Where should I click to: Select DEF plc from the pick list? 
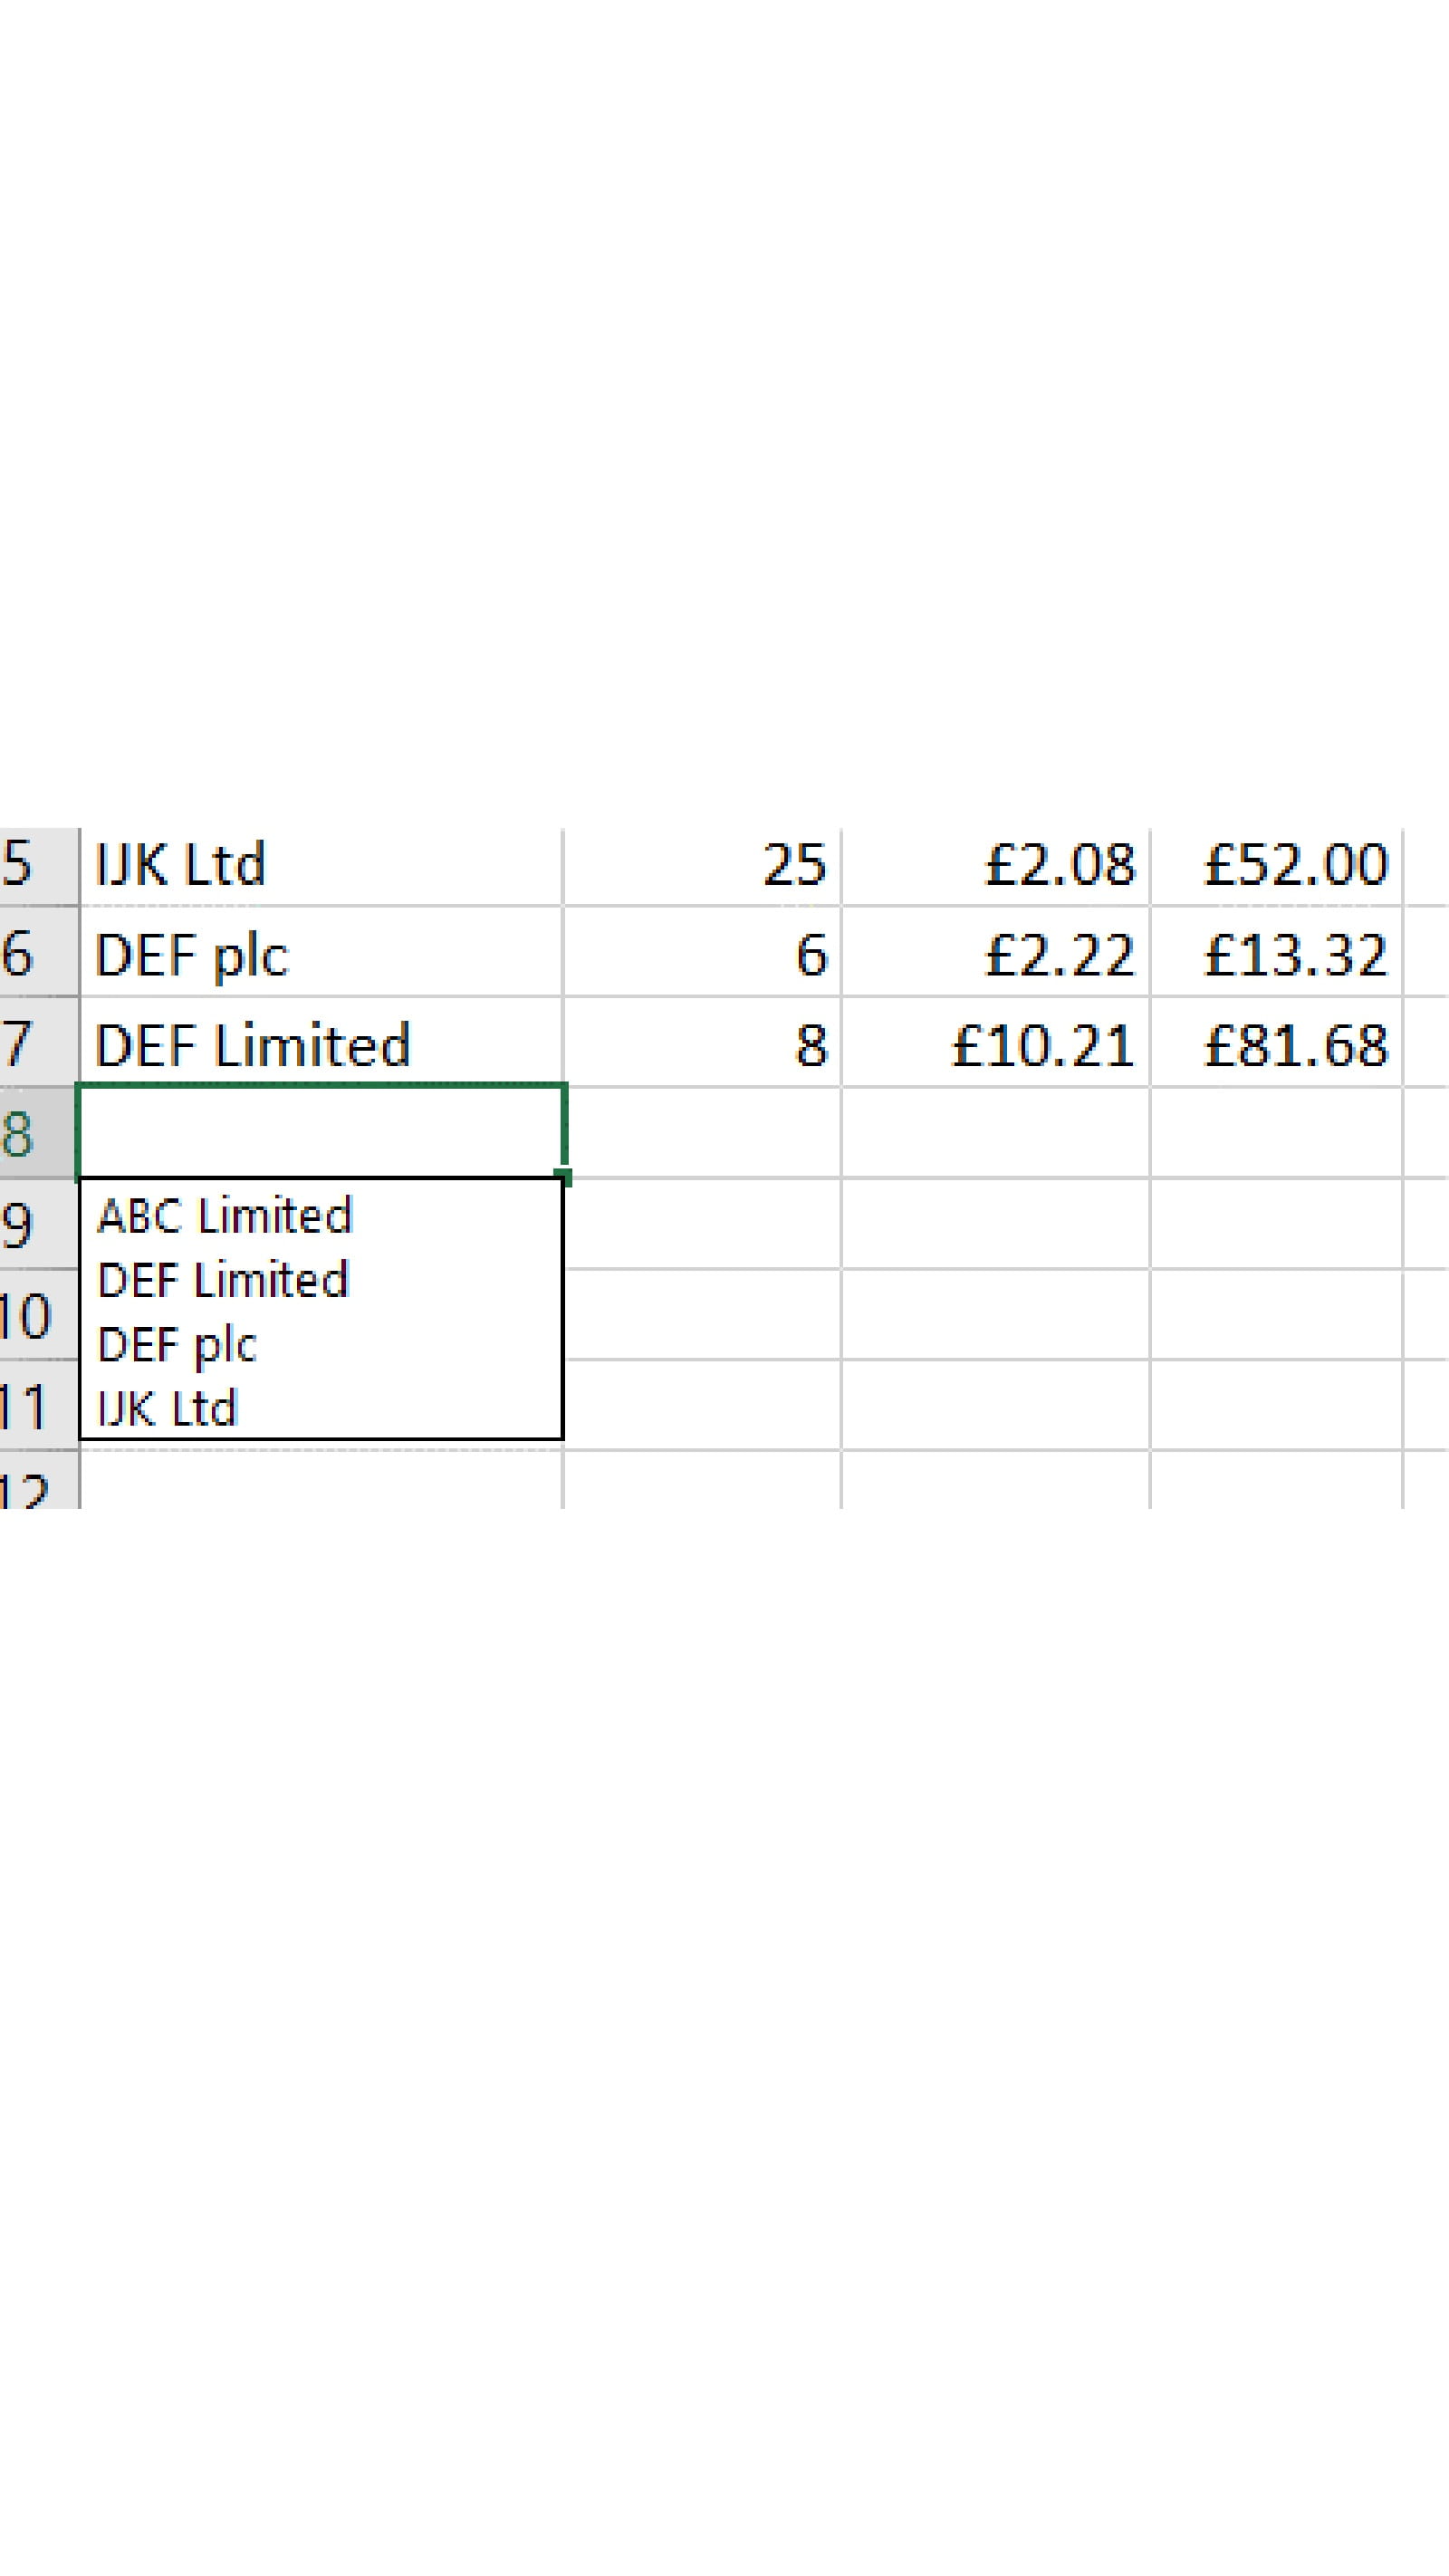pos(177,1344)
